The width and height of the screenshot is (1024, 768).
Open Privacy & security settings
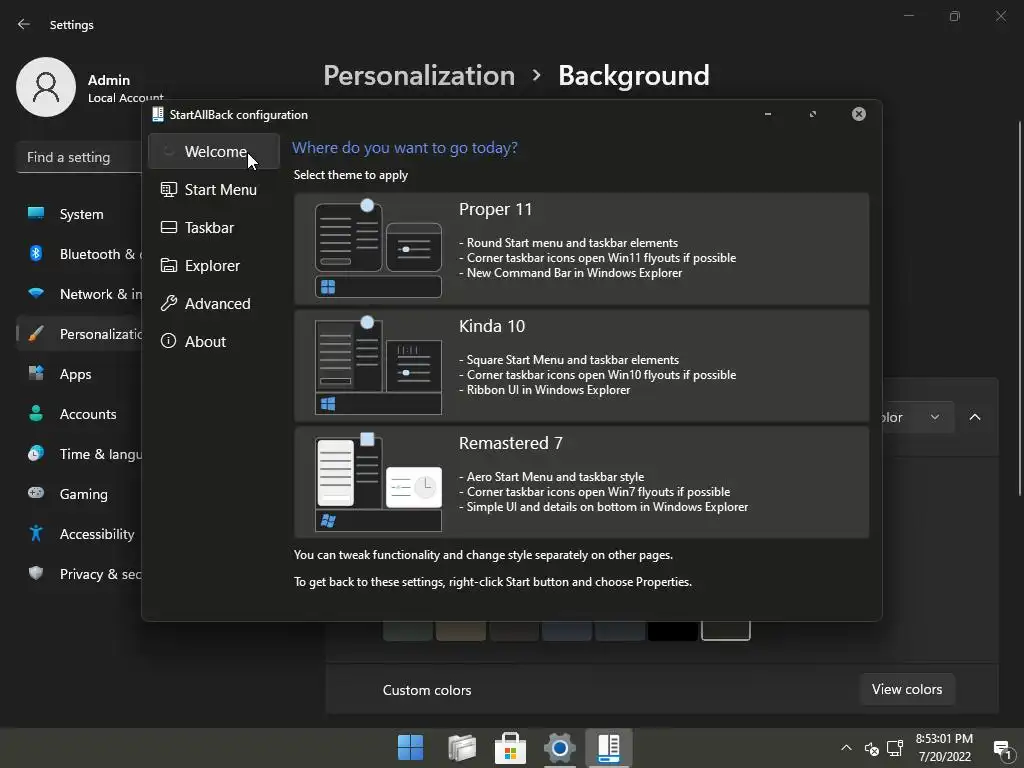tap(78, 574)
